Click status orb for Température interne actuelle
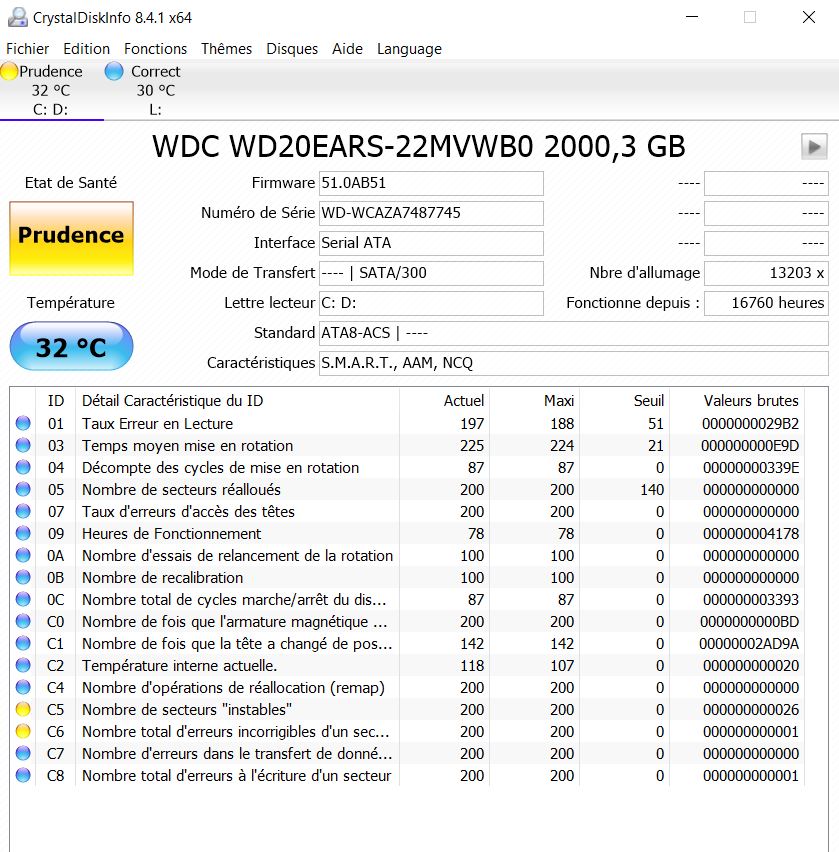Viewport: 839px width, 852px height. 23,666
